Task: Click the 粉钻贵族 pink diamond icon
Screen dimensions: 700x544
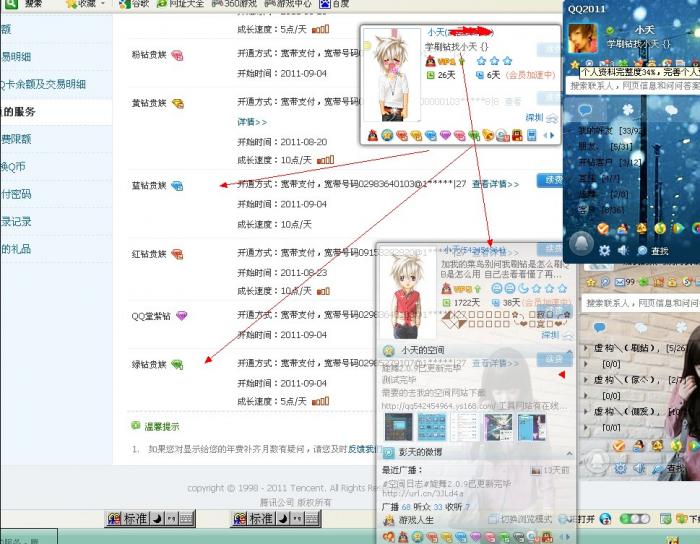Action: coord(177,55)
